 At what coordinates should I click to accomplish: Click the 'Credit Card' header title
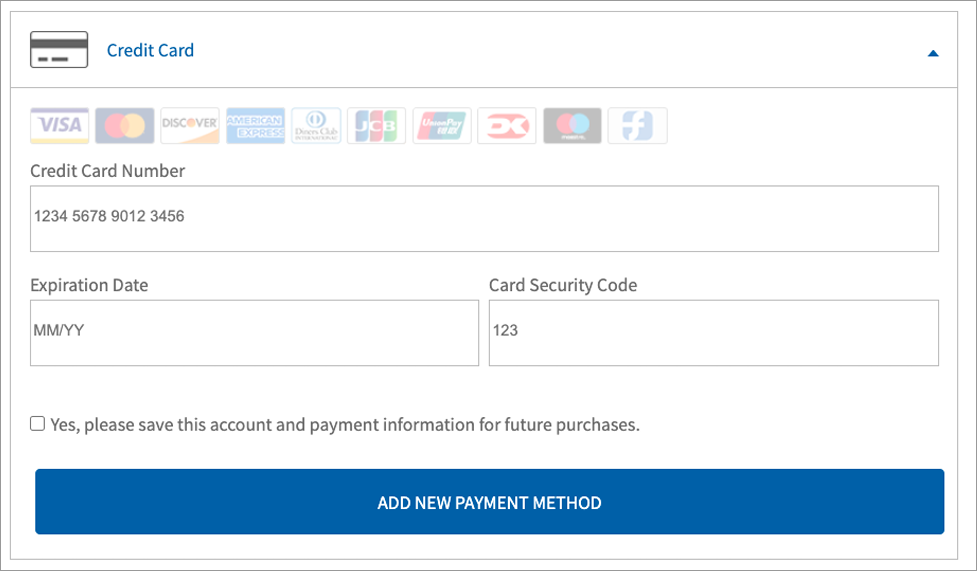point(150,50)
